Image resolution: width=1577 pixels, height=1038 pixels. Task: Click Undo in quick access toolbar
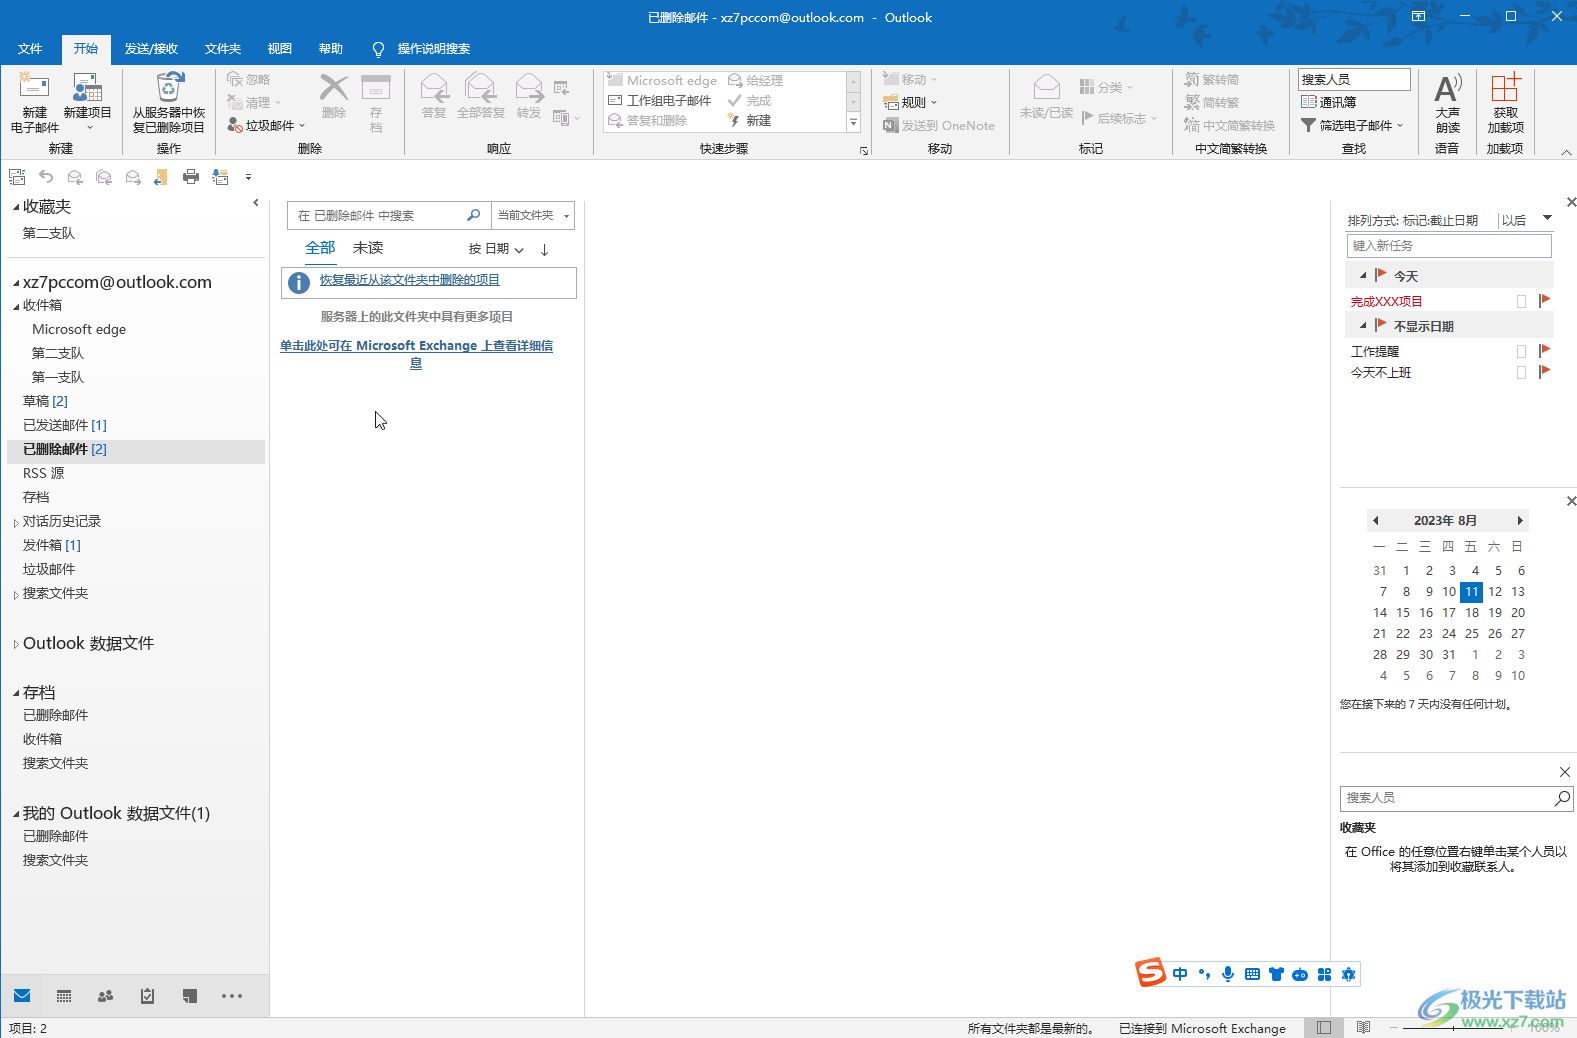[x=46, y=177]
